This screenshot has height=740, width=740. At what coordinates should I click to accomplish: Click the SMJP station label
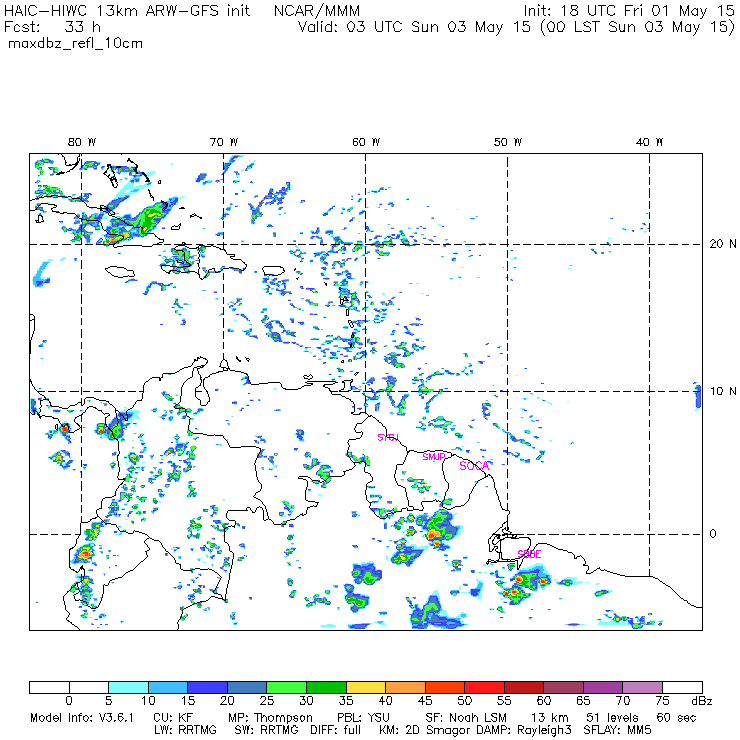(434, 457)
